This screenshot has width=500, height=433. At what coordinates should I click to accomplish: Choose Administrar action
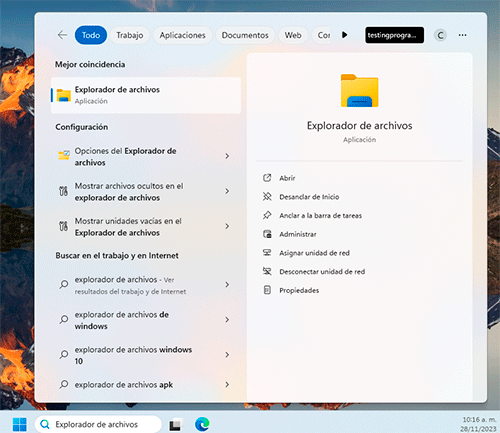[x=298, y=234]
